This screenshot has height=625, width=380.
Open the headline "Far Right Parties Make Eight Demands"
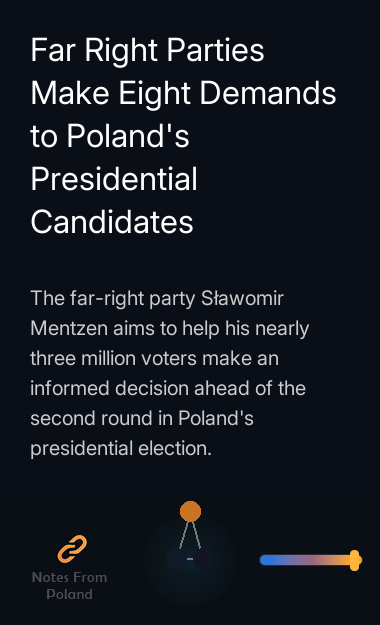coord(183,71)
